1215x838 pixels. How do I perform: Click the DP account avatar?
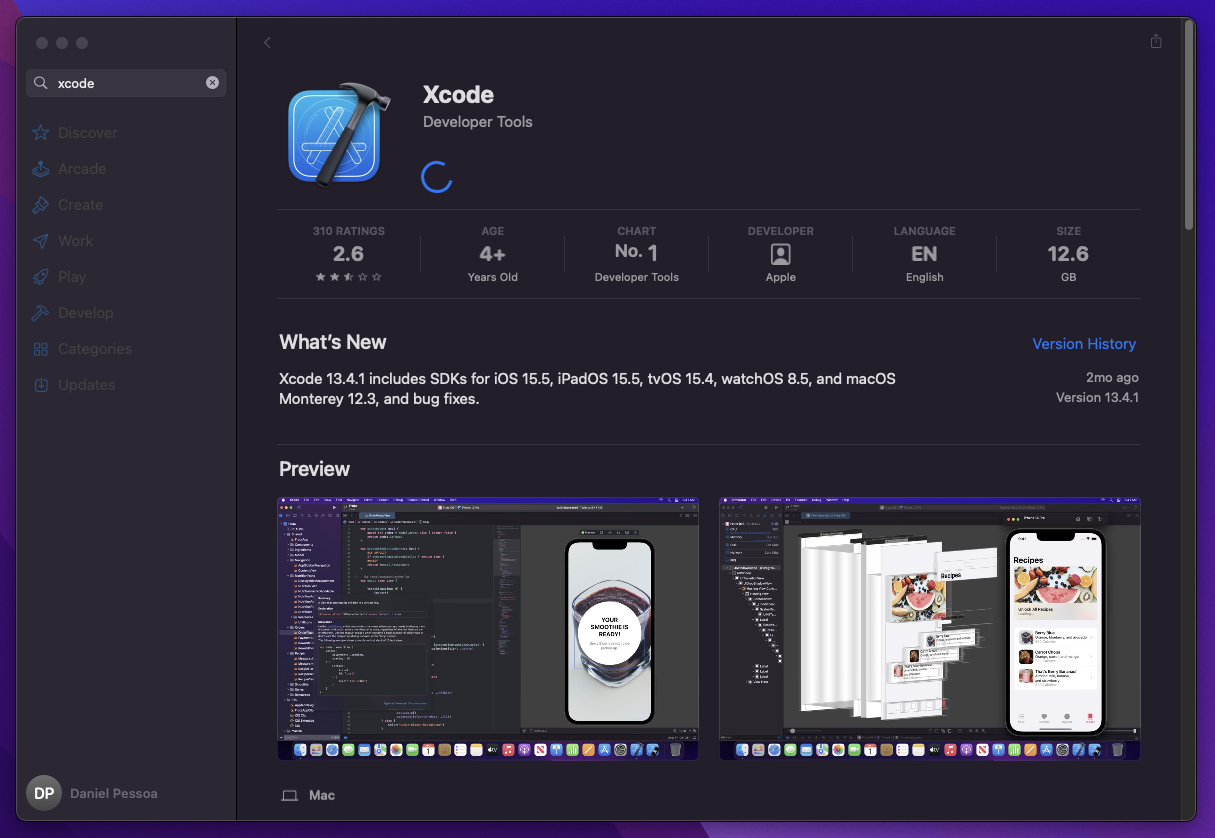[x=44, y=793]
